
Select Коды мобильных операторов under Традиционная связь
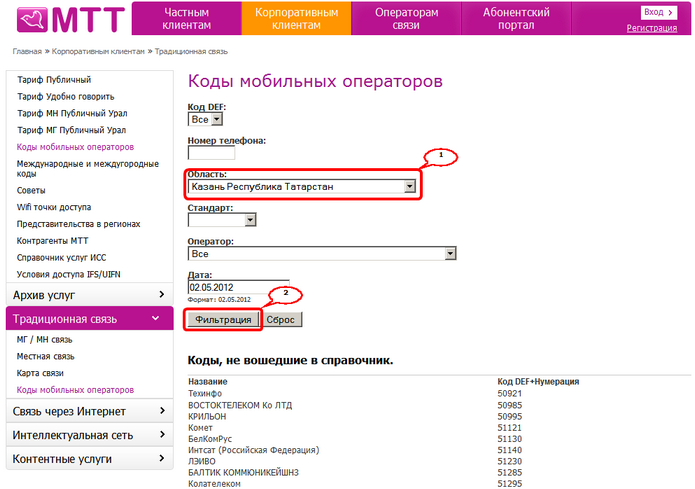[75, 390]
